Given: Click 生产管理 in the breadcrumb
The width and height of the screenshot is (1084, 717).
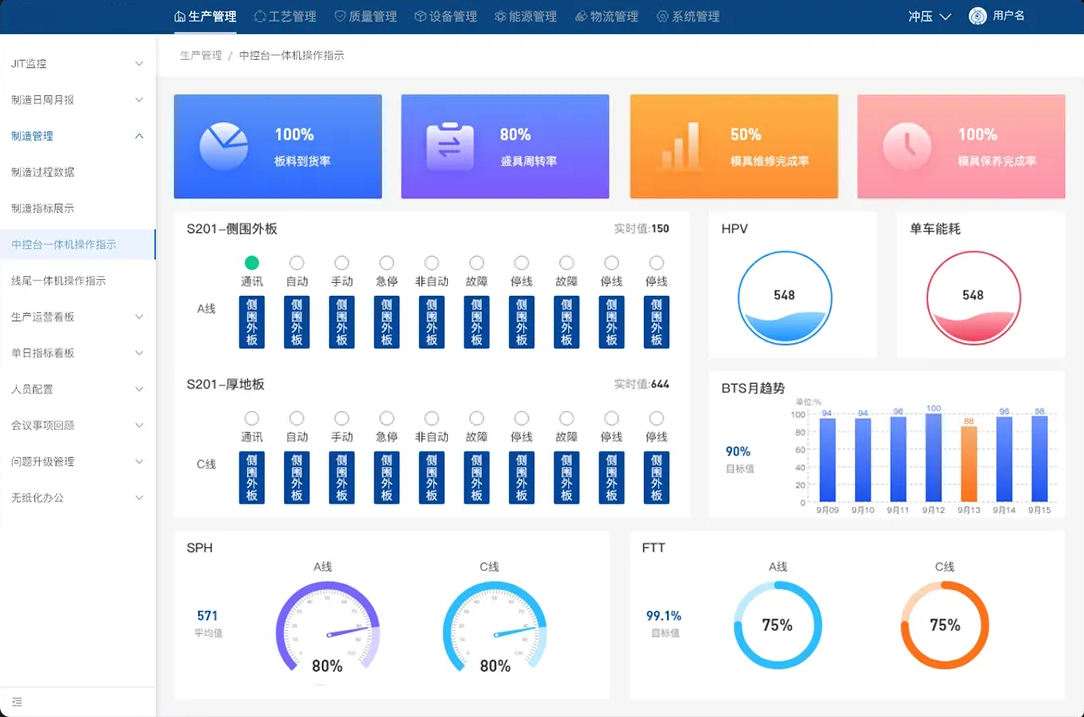Looking at the screenshot, I should [200, 56].
